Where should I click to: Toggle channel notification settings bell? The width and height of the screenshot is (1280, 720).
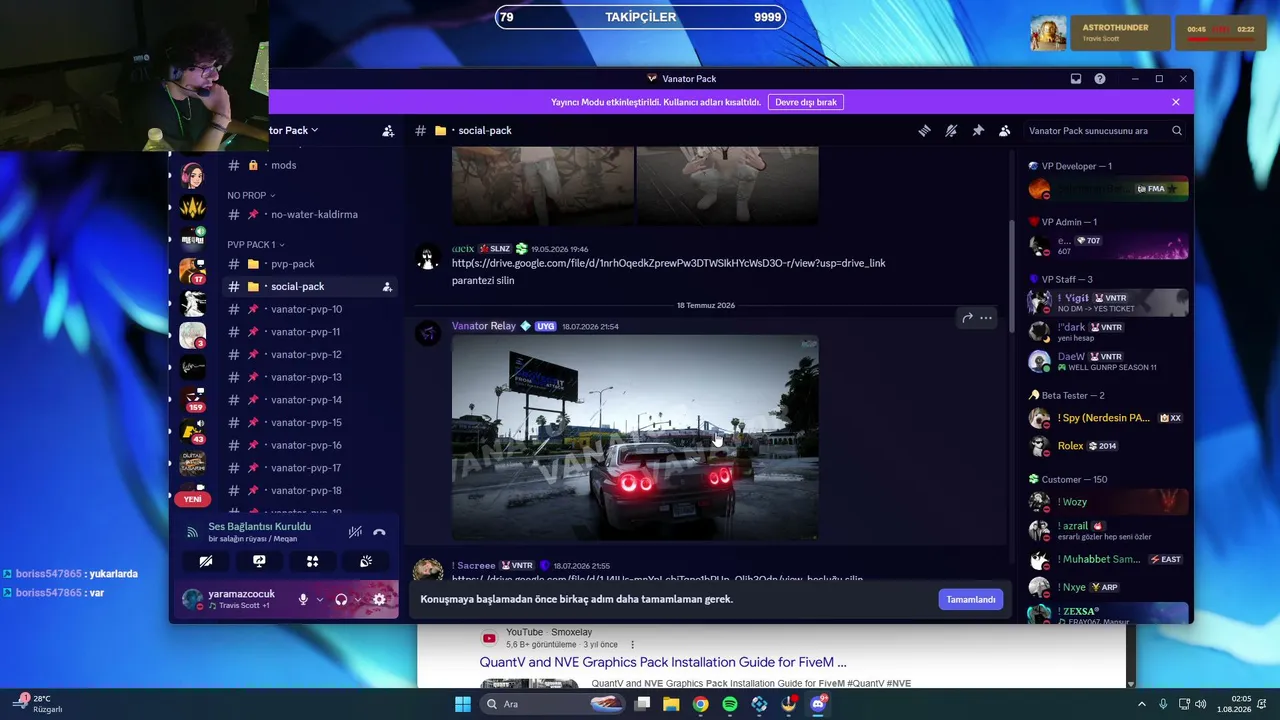pyautogui.click(x=951, y=131)
